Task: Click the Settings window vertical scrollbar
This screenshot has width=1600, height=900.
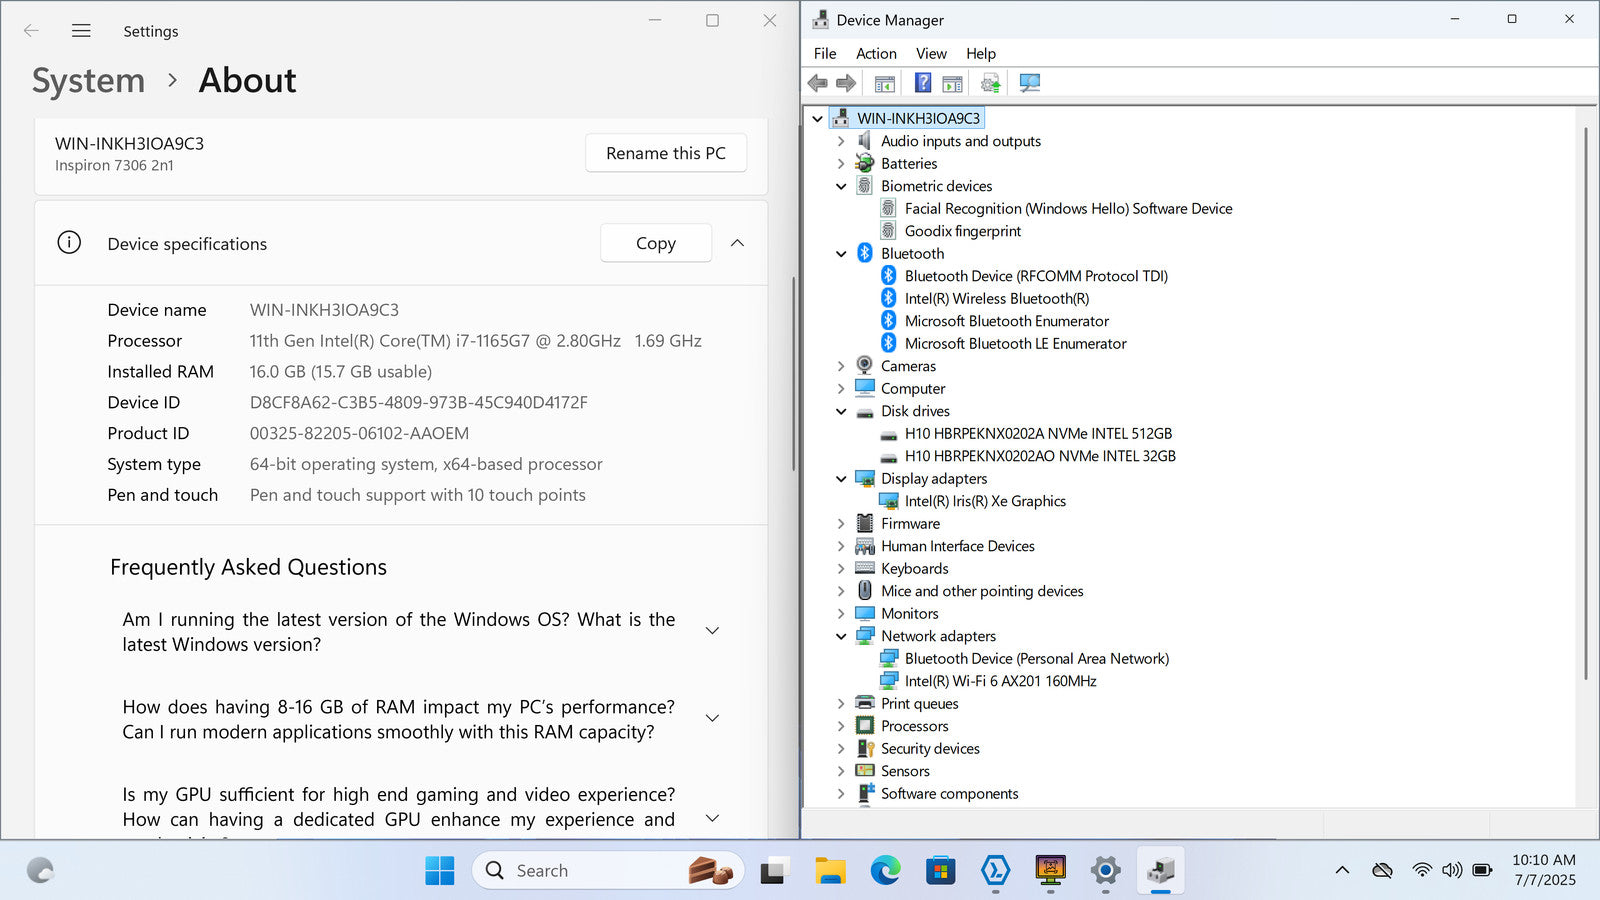Action: tap(793, 374)
